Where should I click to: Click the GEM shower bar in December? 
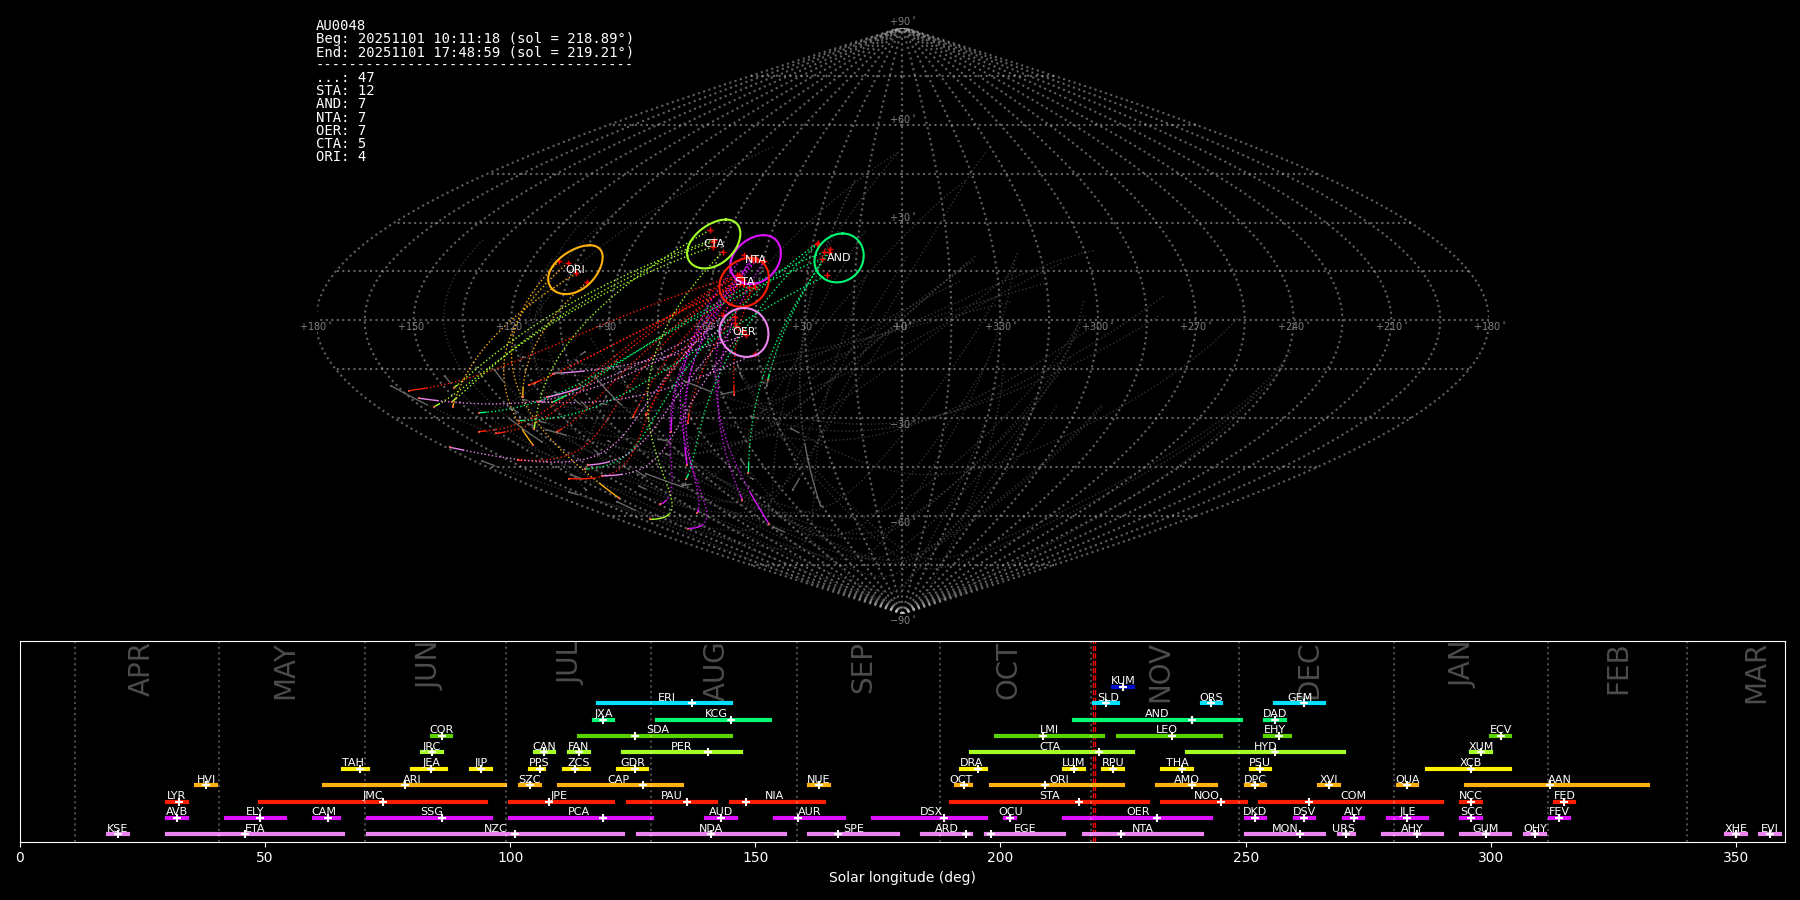[1299, 703]
